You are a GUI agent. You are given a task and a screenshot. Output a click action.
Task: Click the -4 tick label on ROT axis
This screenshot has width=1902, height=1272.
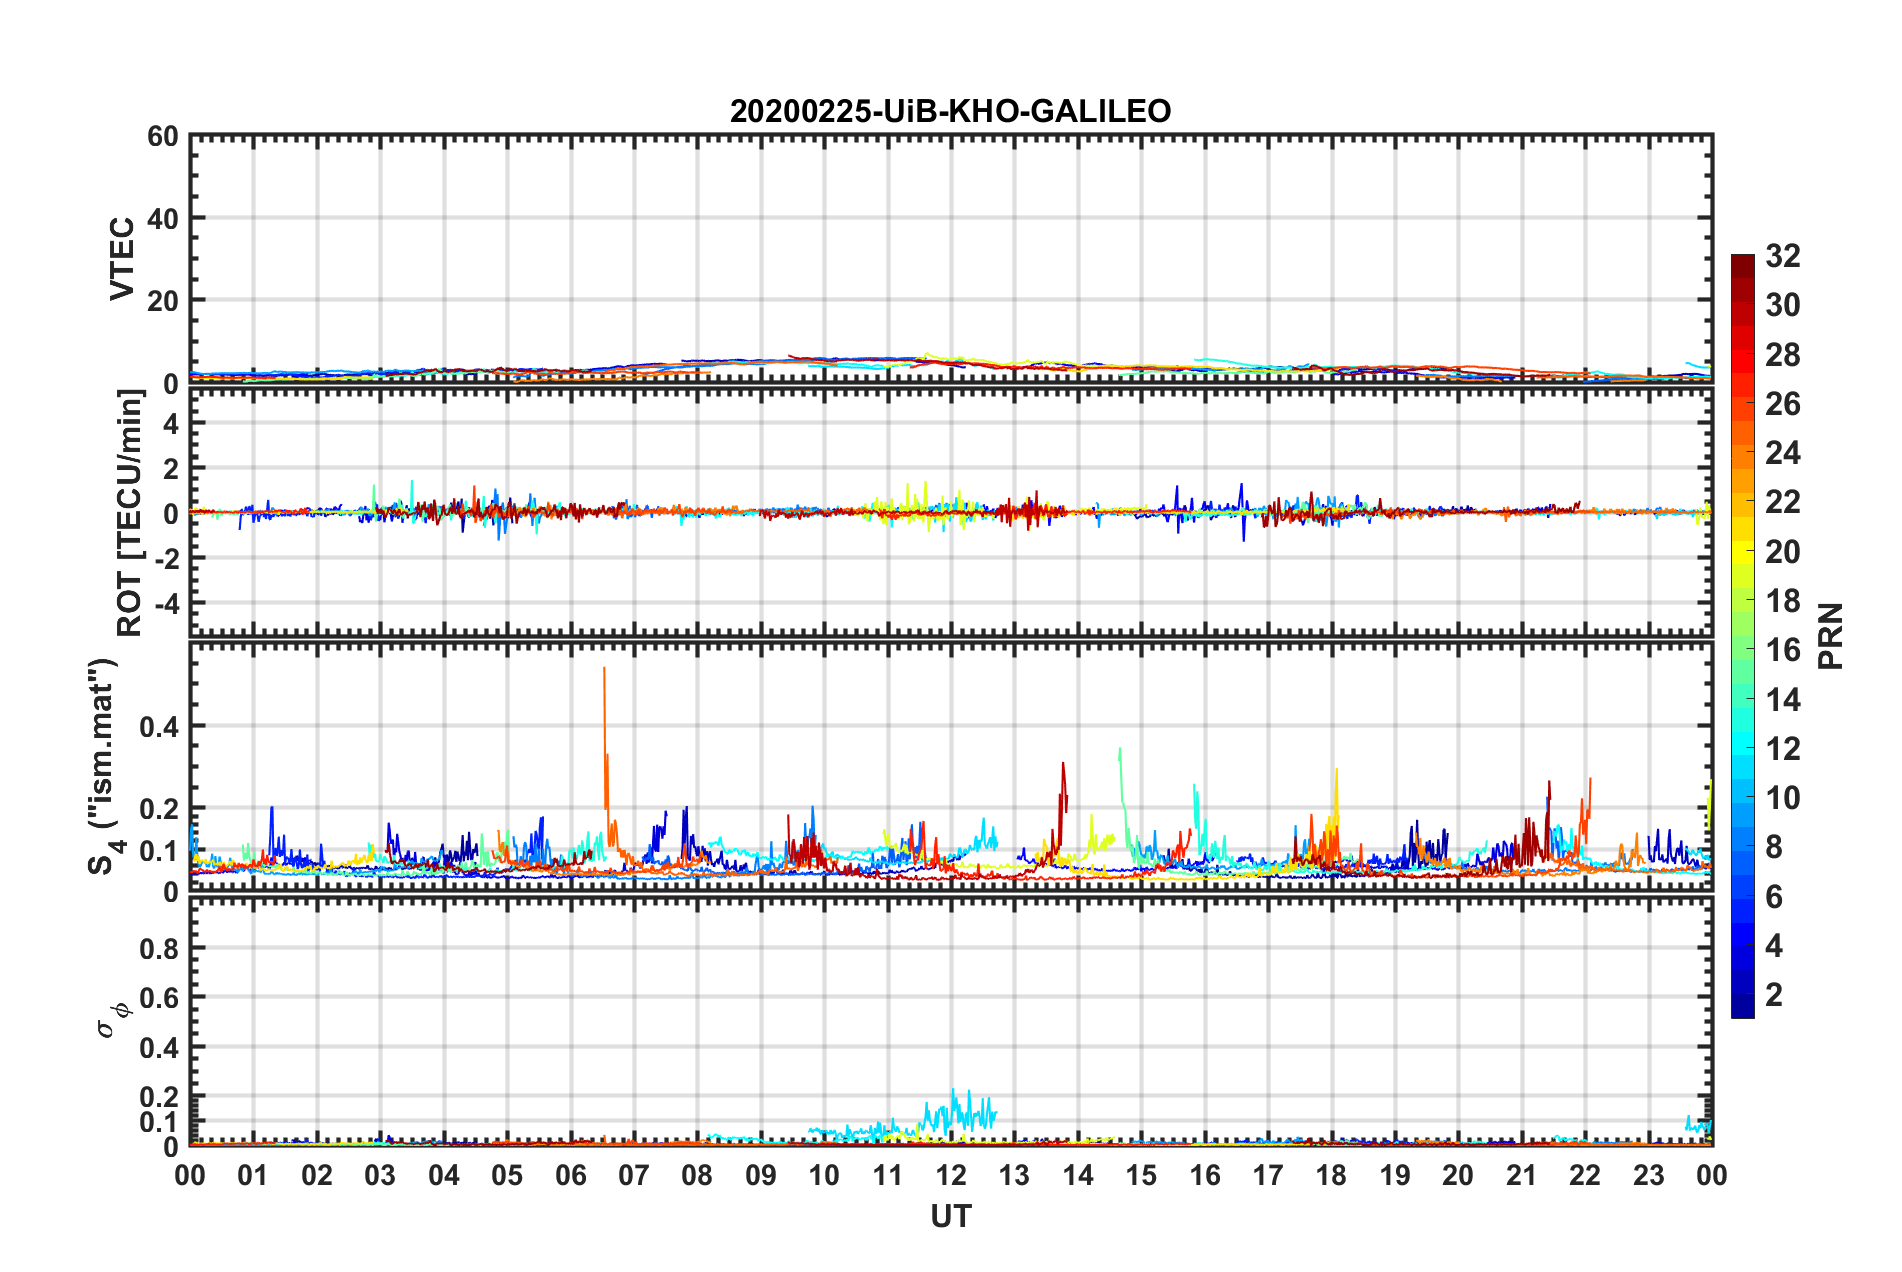click(x=164, y=603)
